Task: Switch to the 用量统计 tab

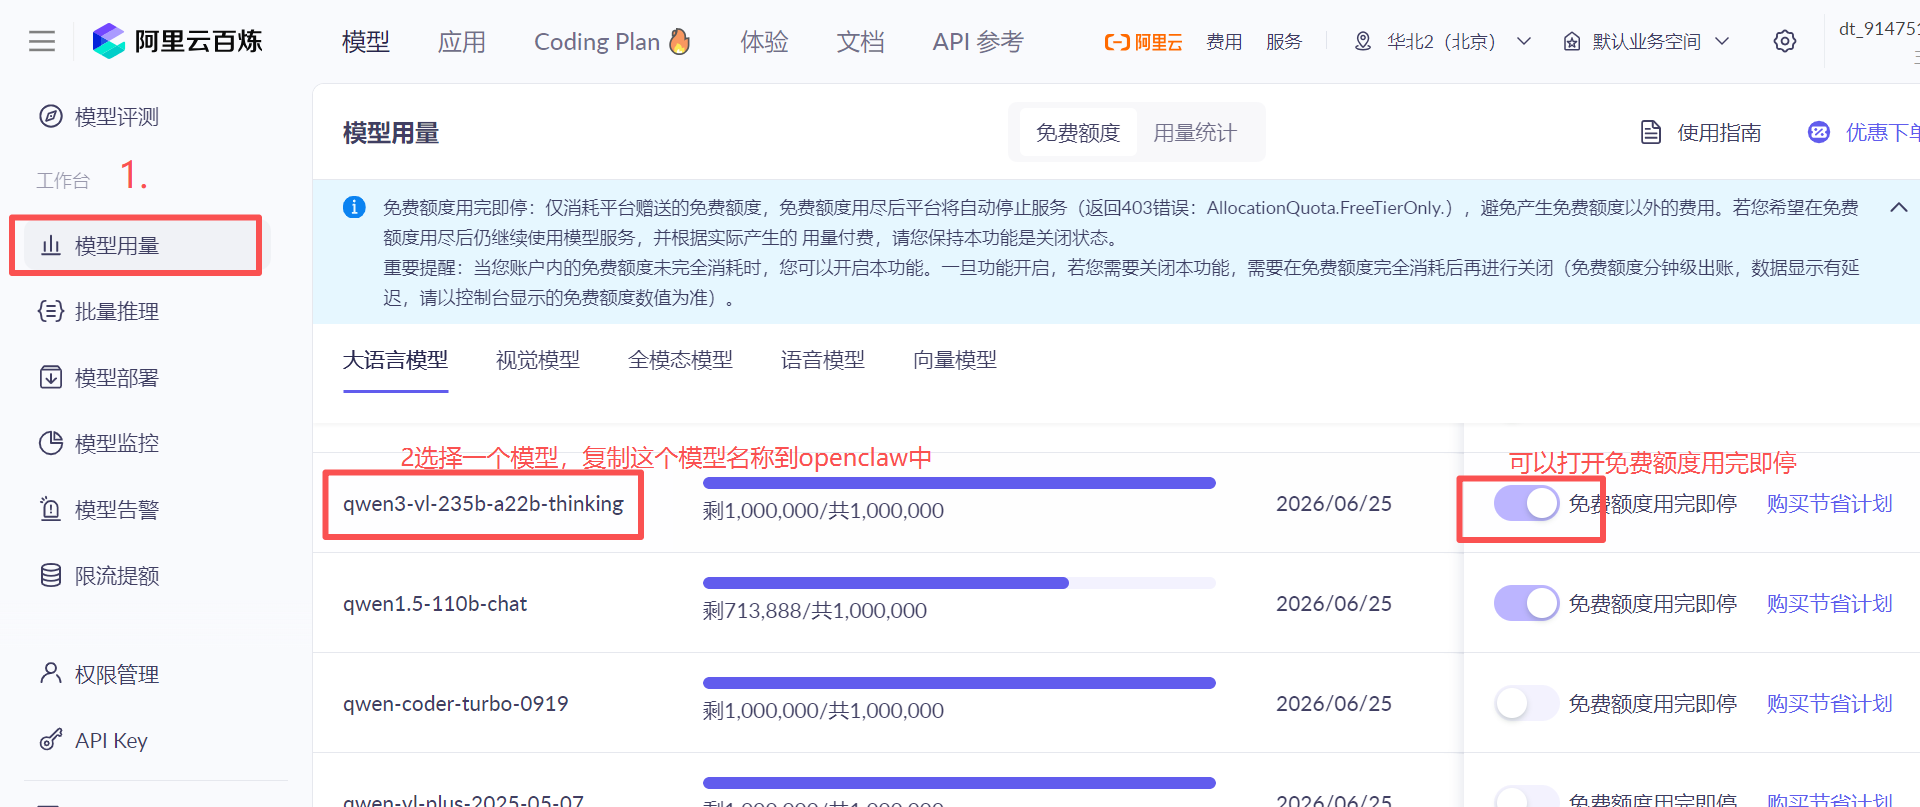Action: pos(1195,132)
